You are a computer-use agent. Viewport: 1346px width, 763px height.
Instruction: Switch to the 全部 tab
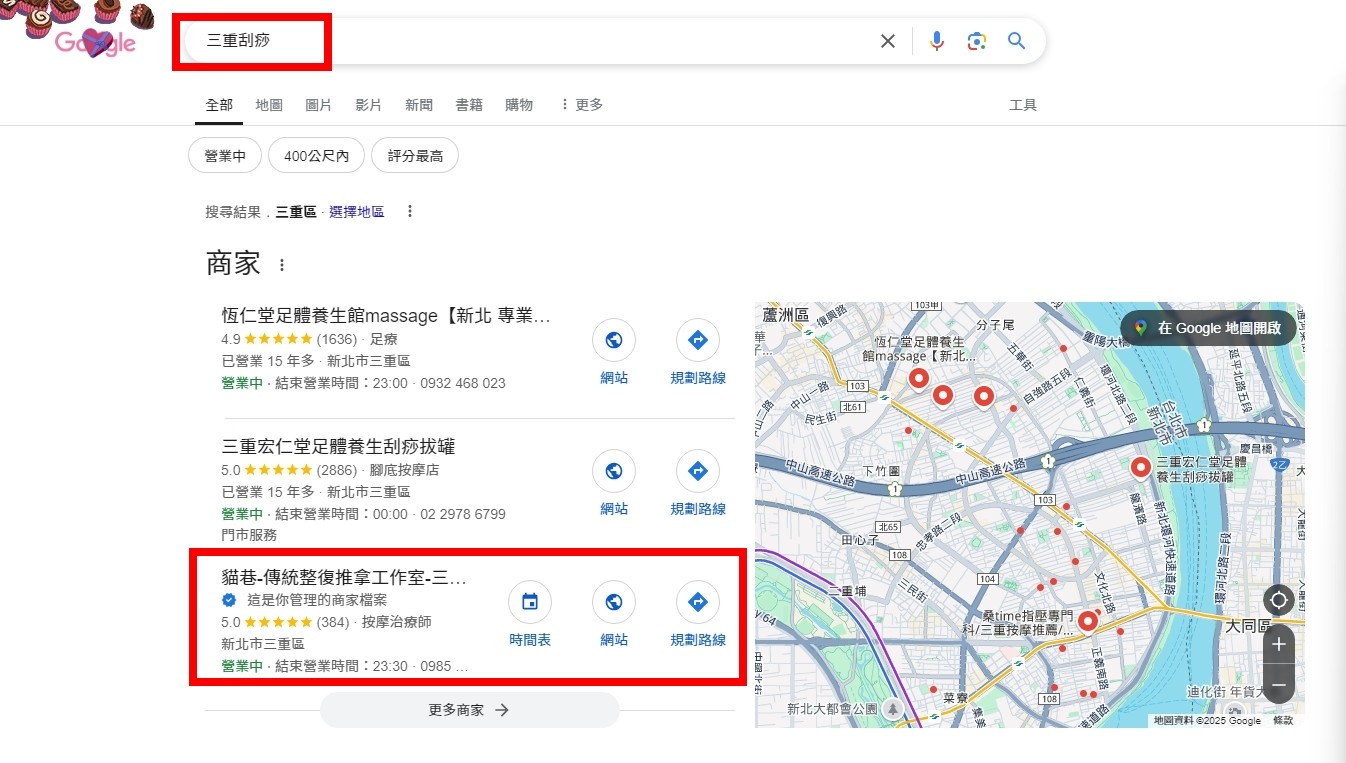pos(219,105)
